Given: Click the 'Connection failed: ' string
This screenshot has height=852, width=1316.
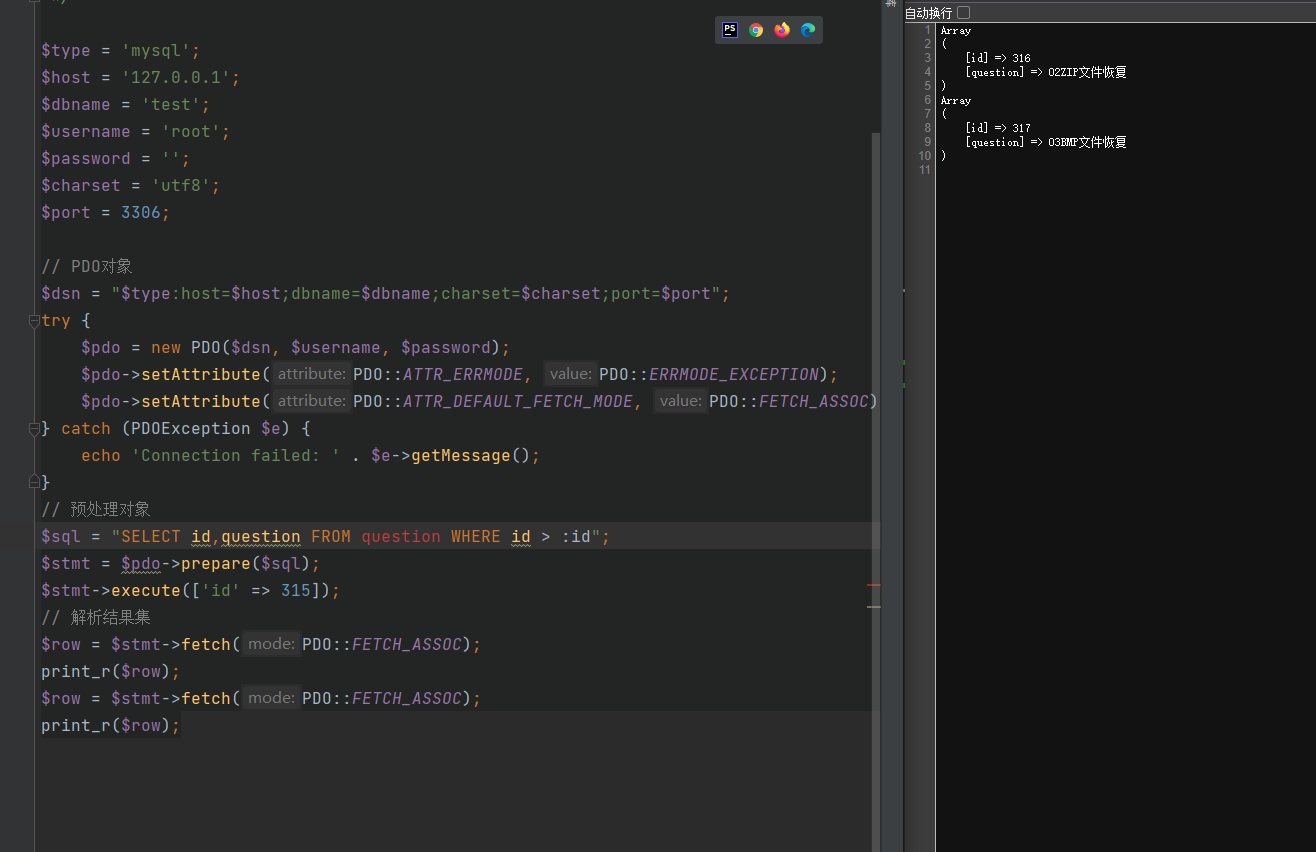Looking at the screenshot, I should point(236,455).
